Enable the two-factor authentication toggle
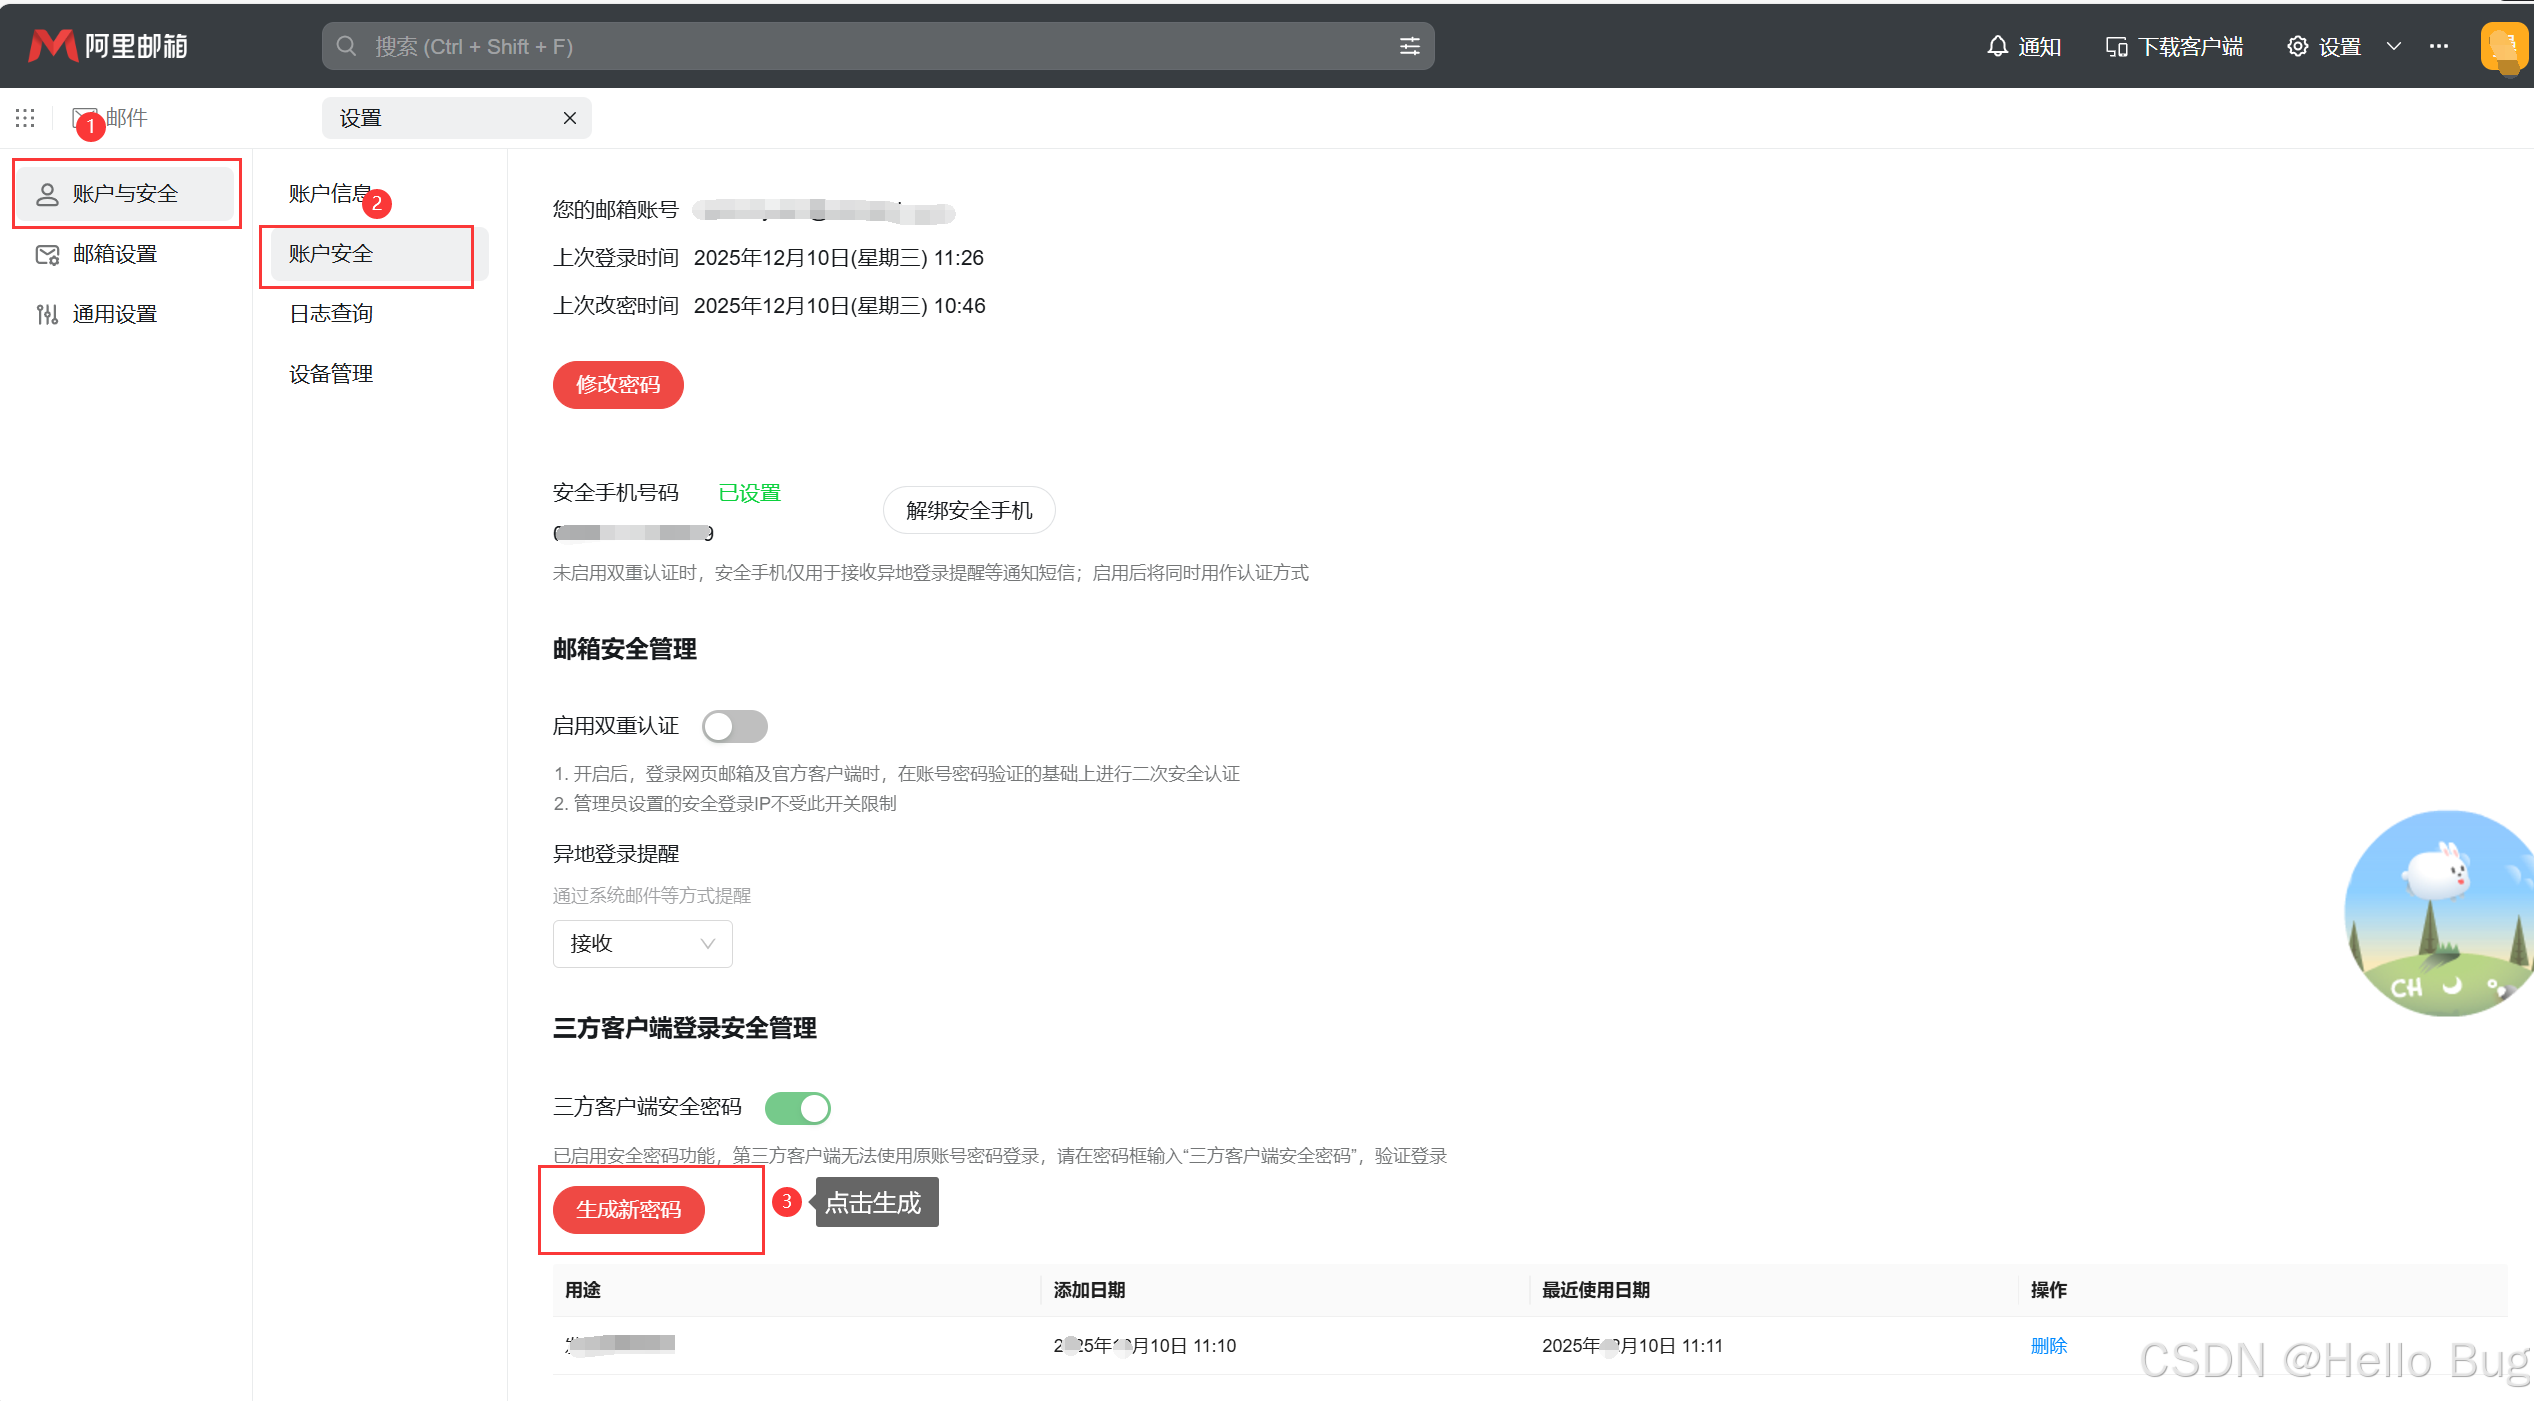Screen dimensions: 2534x1401 pos(734,726)
